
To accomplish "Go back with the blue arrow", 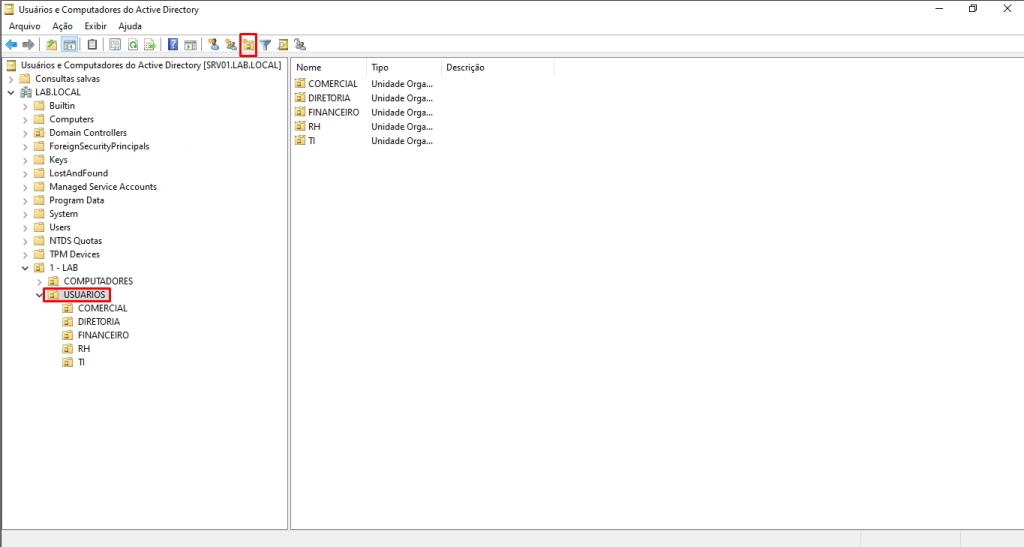I will click(11, 44).
